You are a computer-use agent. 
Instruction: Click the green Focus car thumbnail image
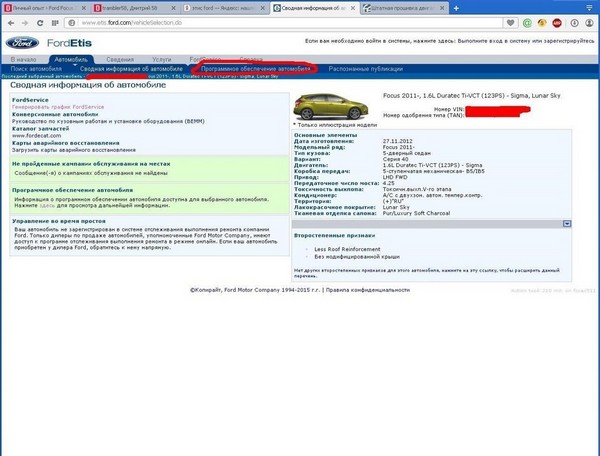click(331, 107)
